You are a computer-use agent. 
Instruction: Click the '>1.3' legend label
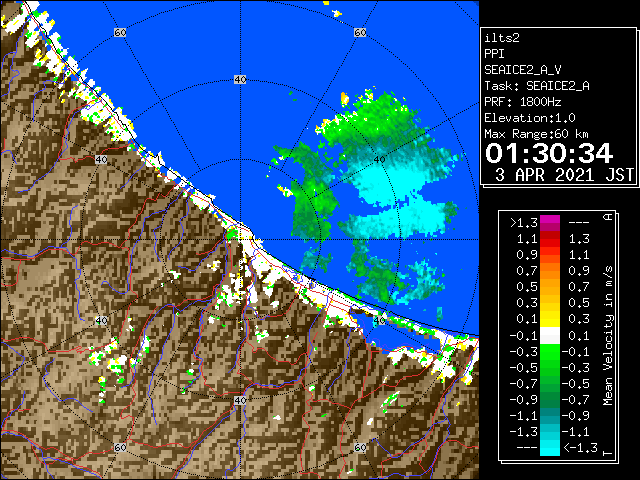coord(523,223)
